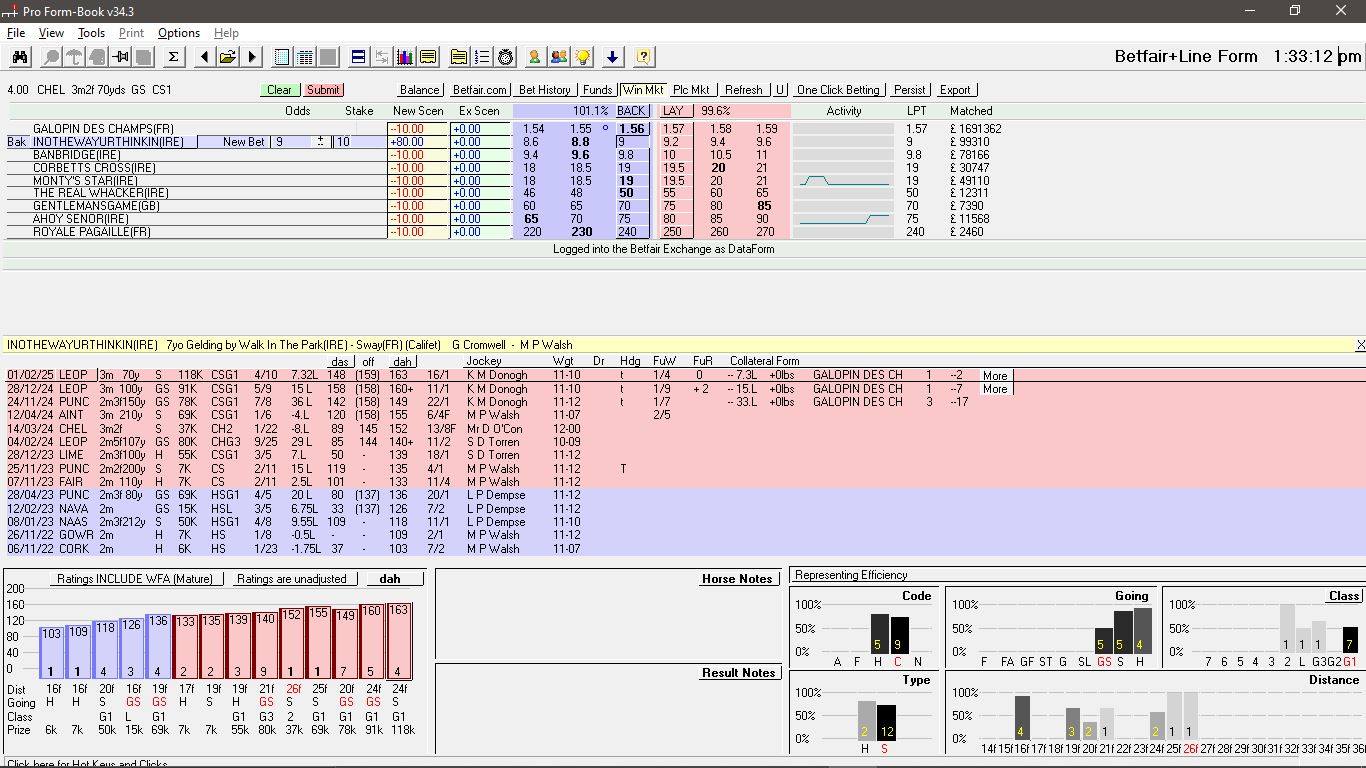The width and height of the screenshot is (1366, 768).
Task: Click the yellow question mark help icon
Action: pyautogui.click(x=644, y=57)
